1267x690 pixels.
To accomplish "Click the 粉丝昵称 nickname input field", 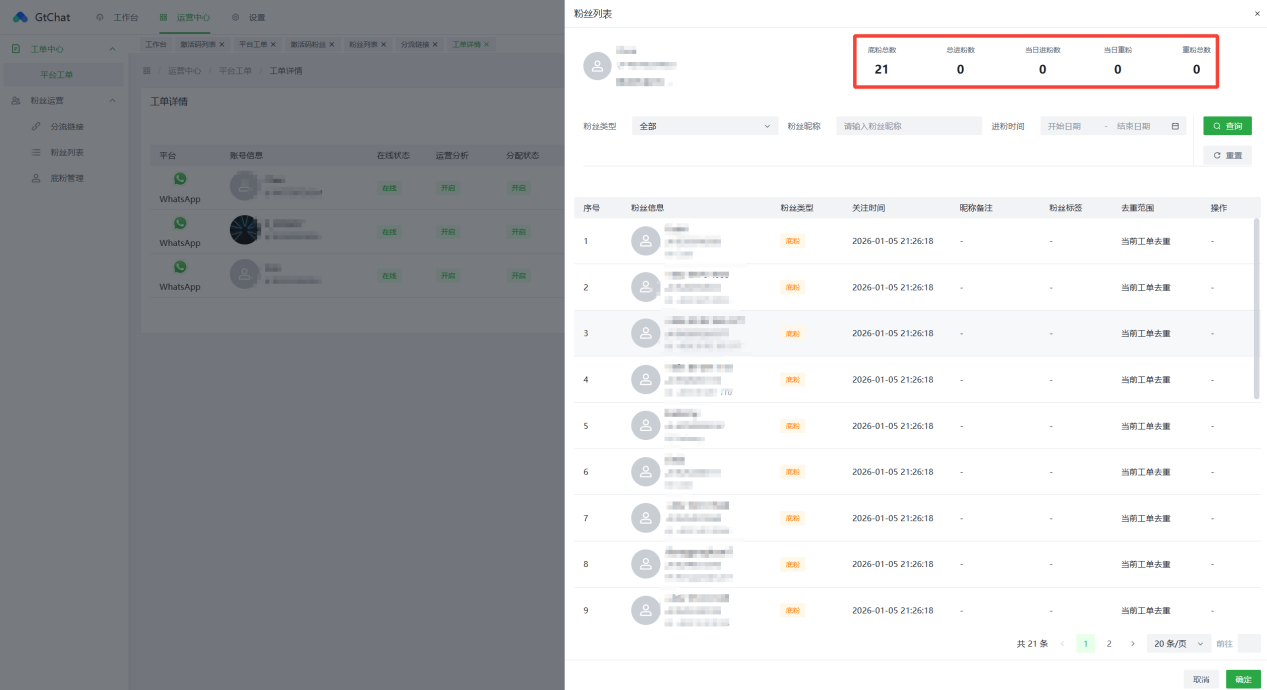I will [908, 126].
